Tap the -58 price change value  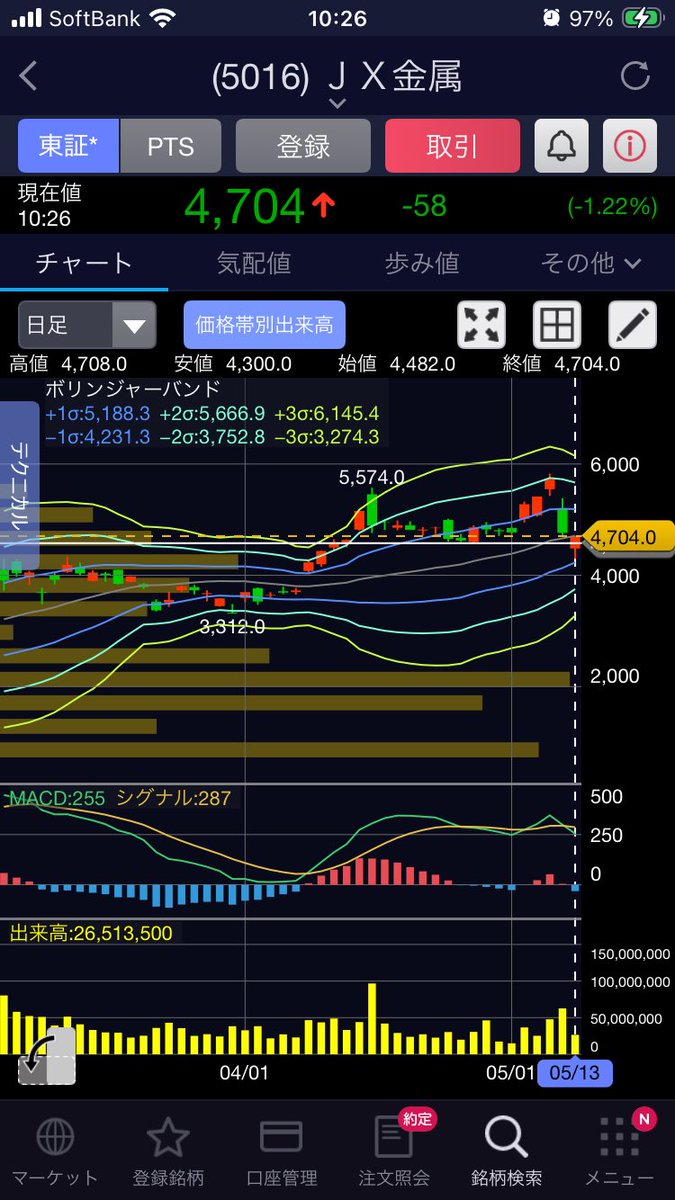(x=423, y=207)
